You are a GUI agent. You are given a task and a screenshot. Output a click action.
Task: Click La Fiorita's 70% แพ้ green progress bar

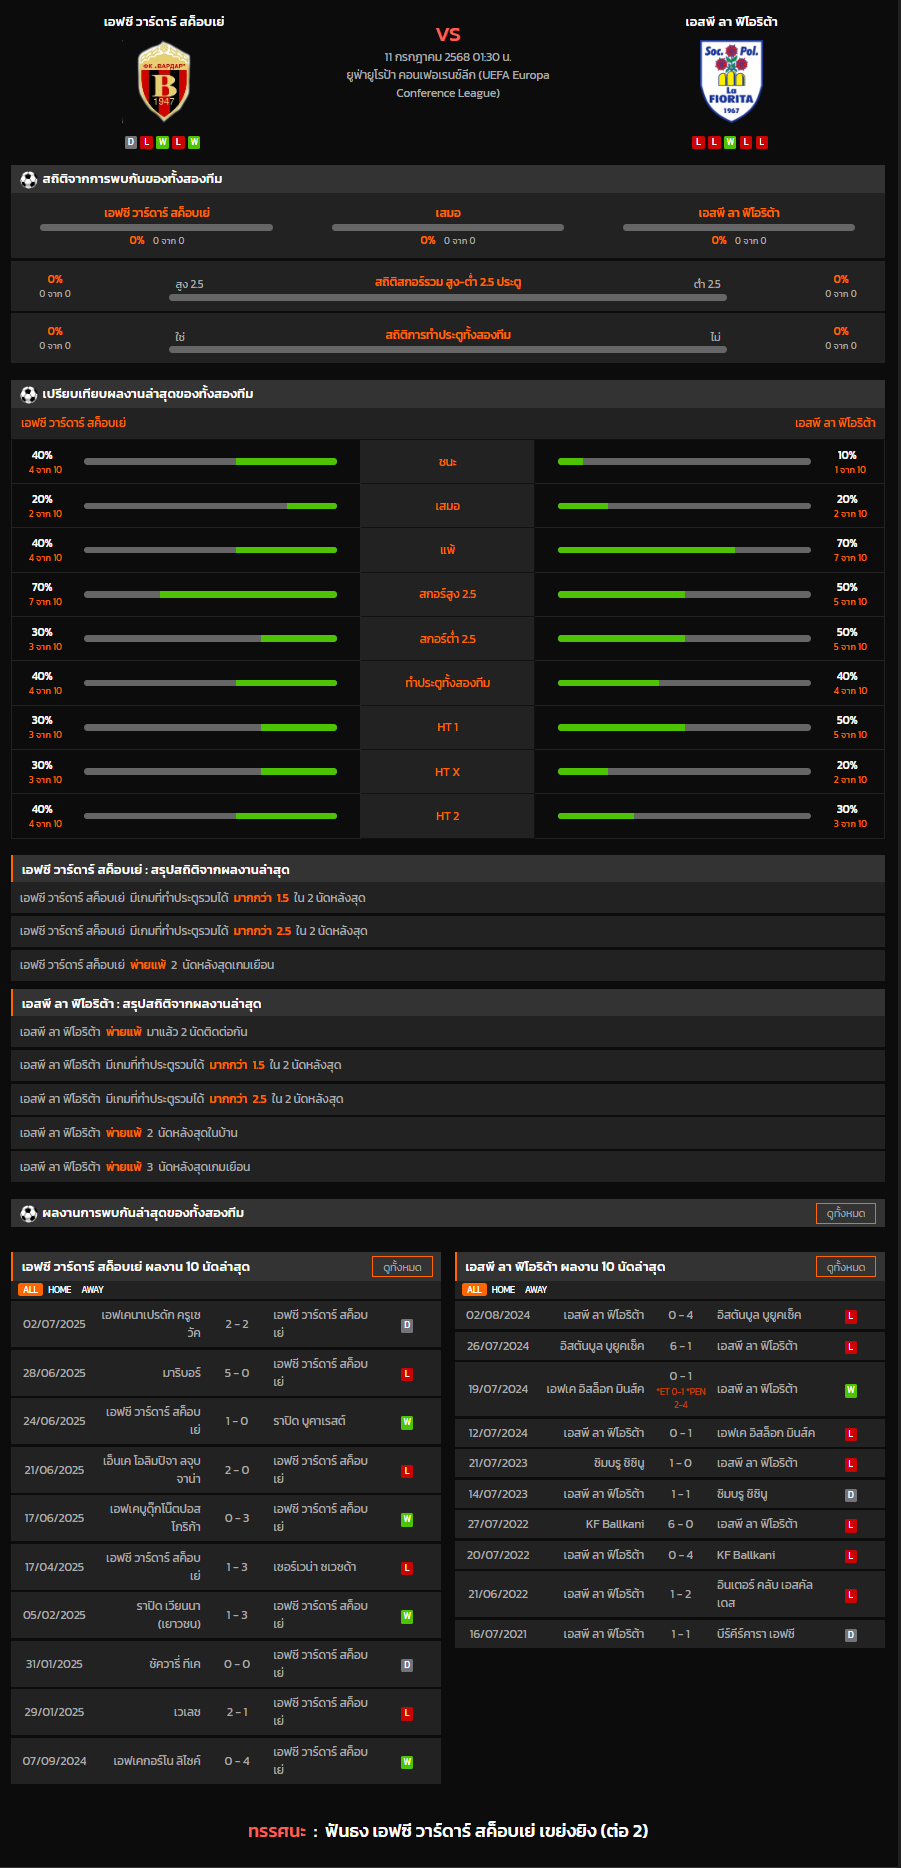pyautogui.click(x=646, y=550)
